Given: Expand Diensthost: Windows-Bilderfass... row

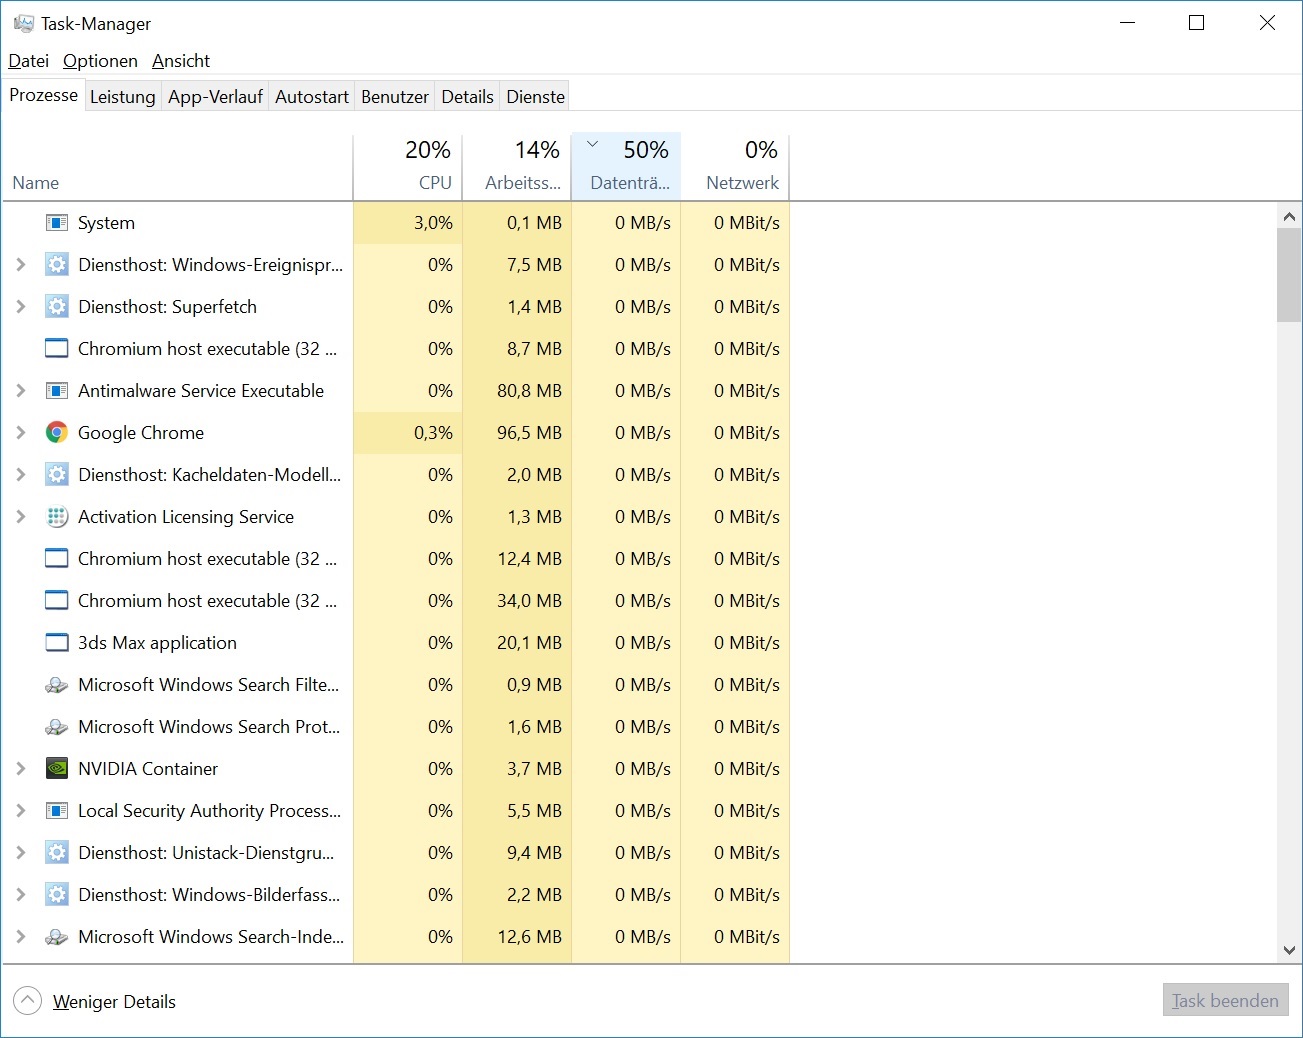Looking at the screenshot, I should click(x=21, y=895).
